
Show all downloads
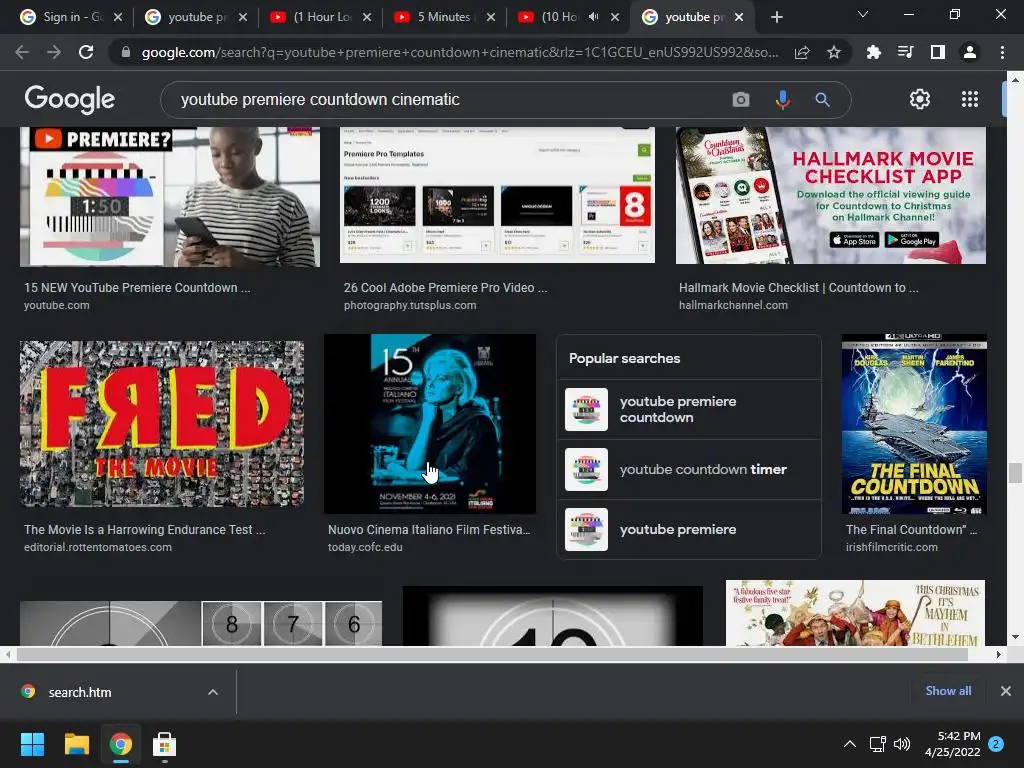pos(948,691)
